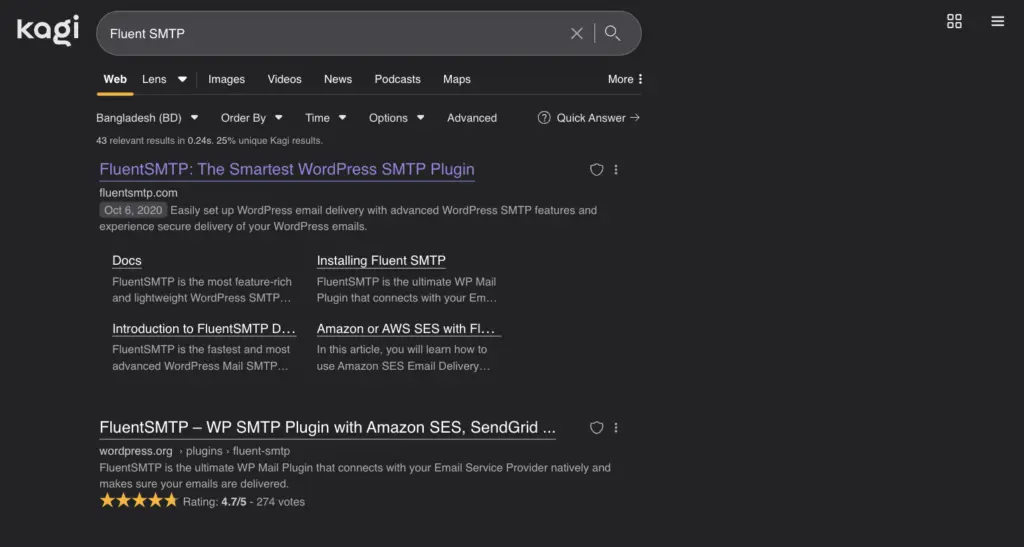Screen dimensions: 1024x547
Task: Switch to the News tab
Action: [x=338, y=79]
